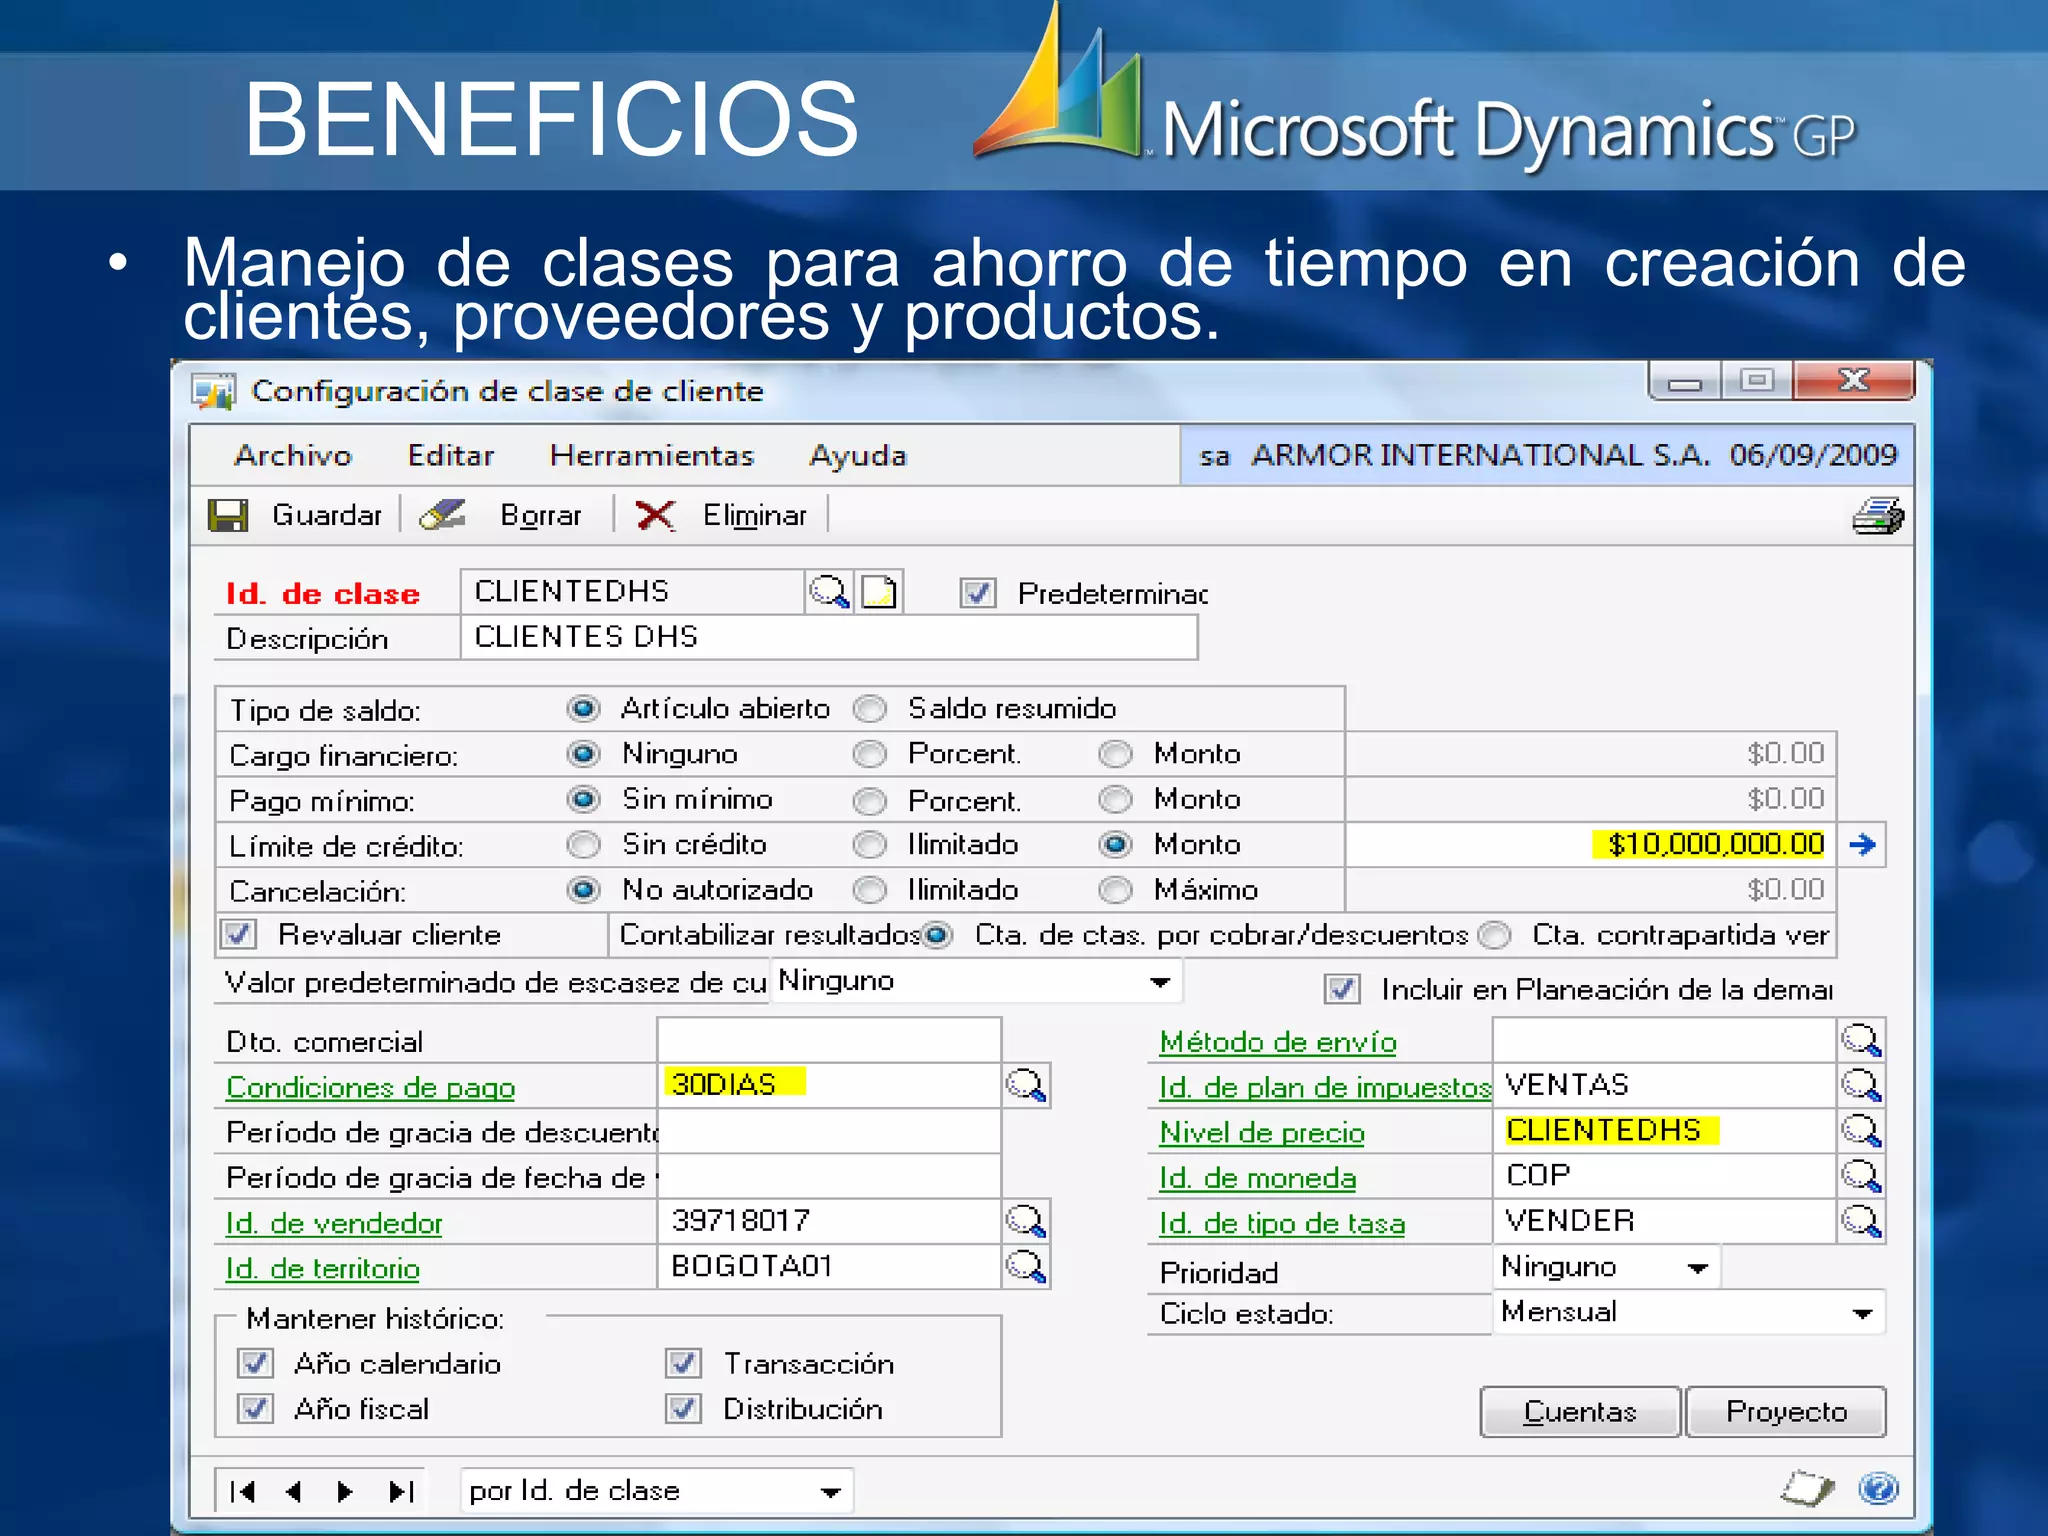Image resolution: width=2048 pixels, height=1536 pixels.
Task: Select Ilimitado for Límite de crédito
Action: (870, 845)
